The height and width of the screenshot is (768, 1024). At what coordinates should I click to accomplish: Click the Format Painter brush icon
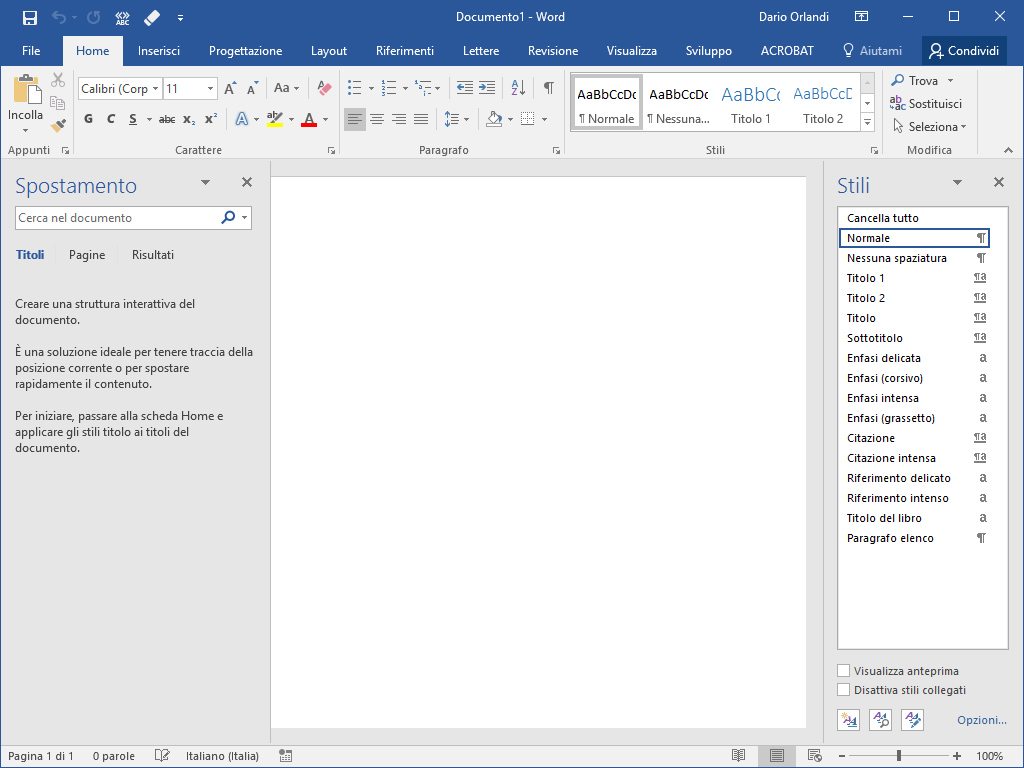tap(58, 126)
